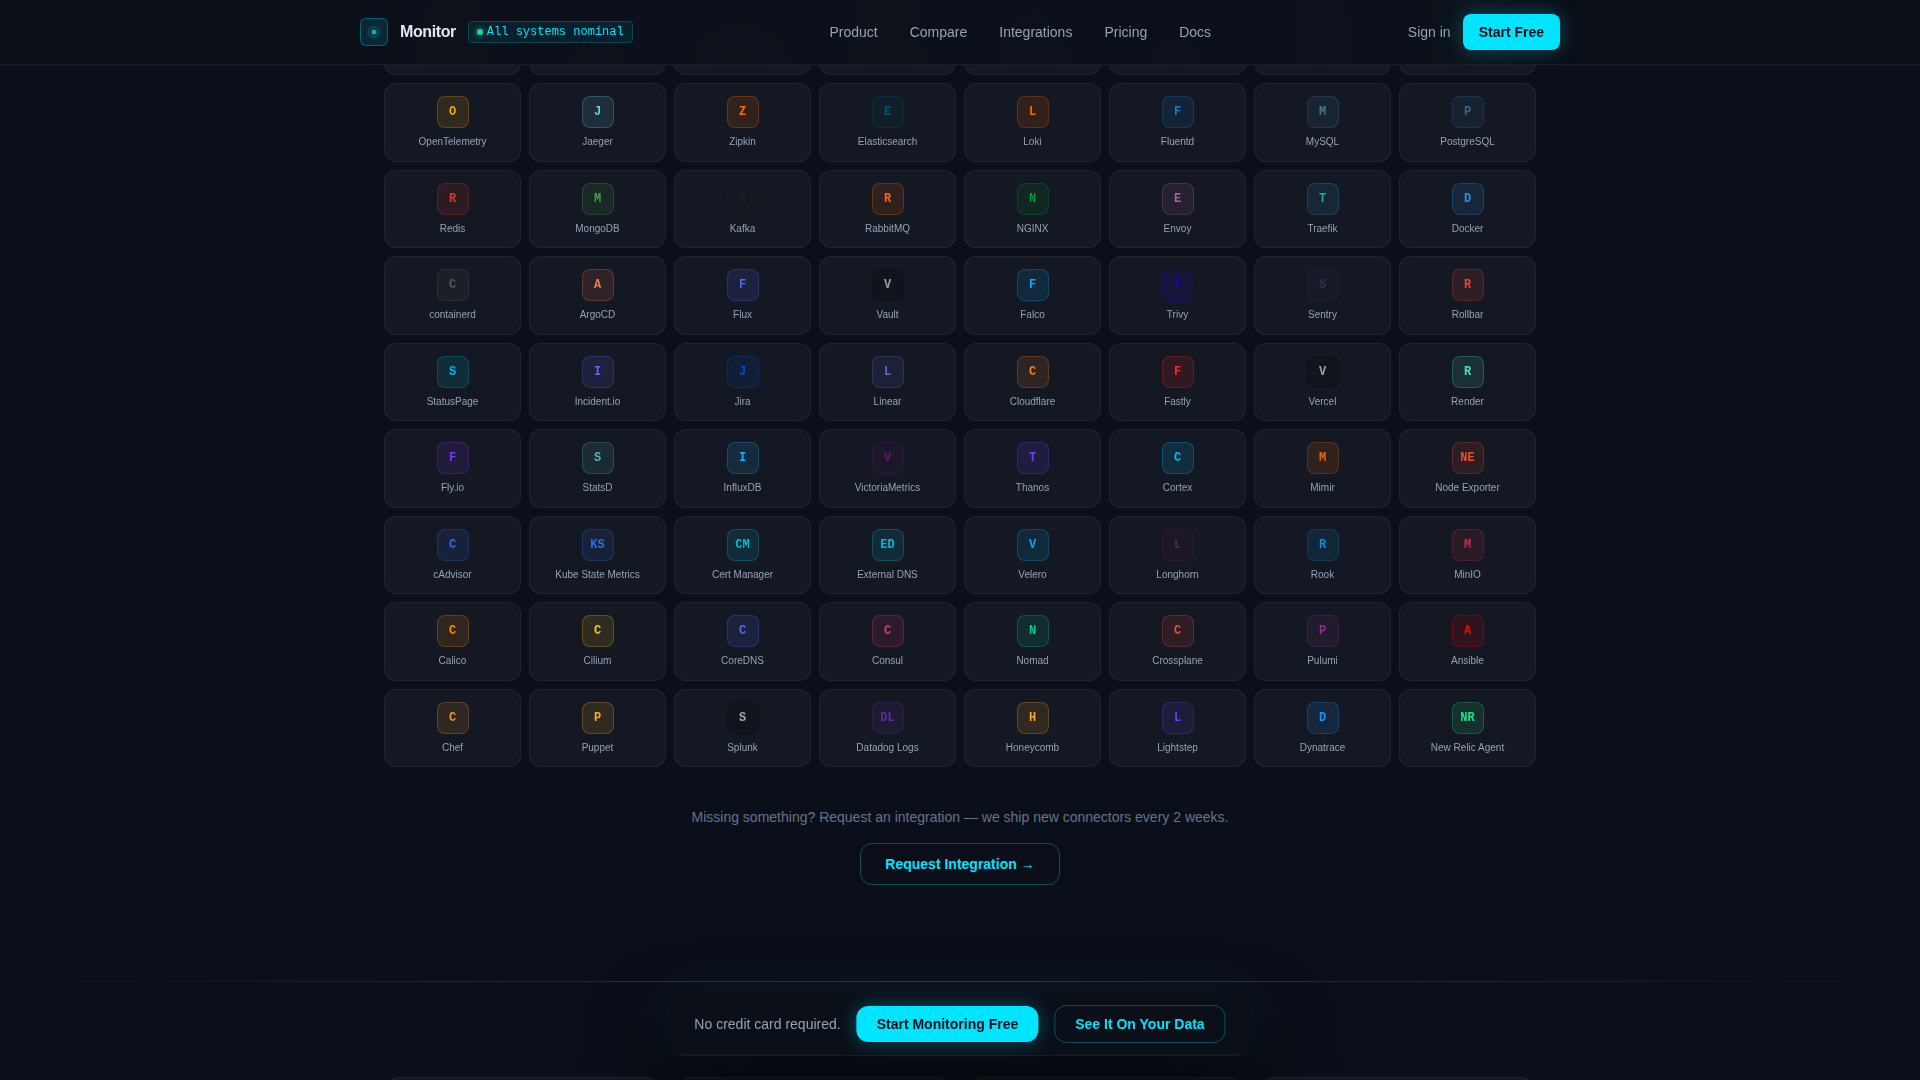Image resolution: width=1920 pixels, height=1080 pixels.
Task: Select the Crossplane card label
Action: (1177, 661)
